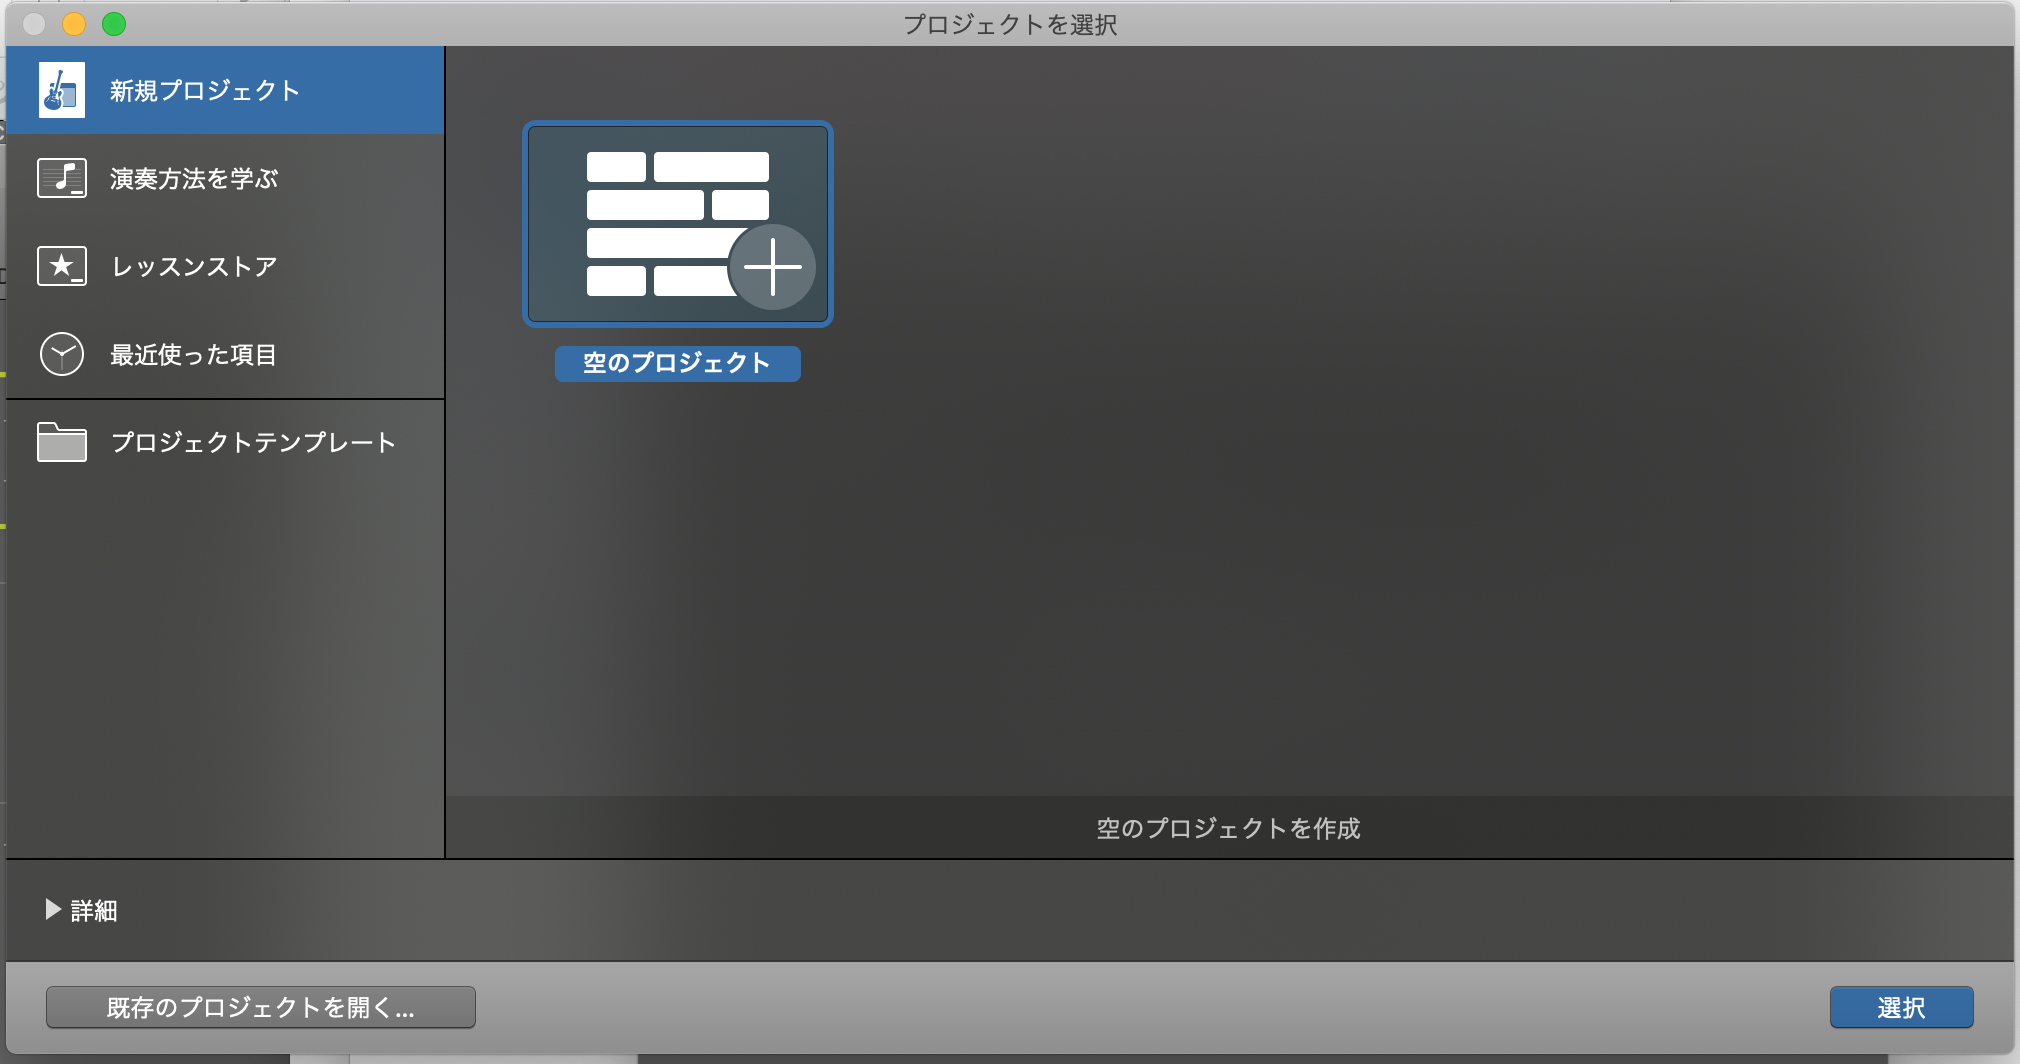
Task: Select the 空のプロジェクト thumbnail
Action: pos(678,223)
